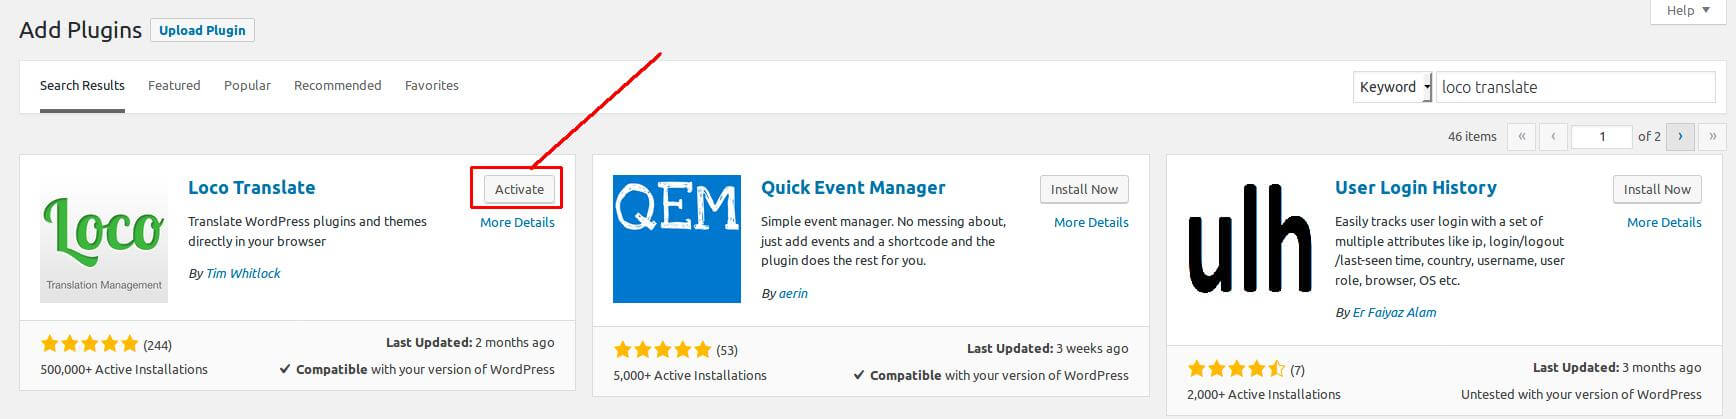
Task: Install the User Login History plugin
Action: click(1657, 189)
